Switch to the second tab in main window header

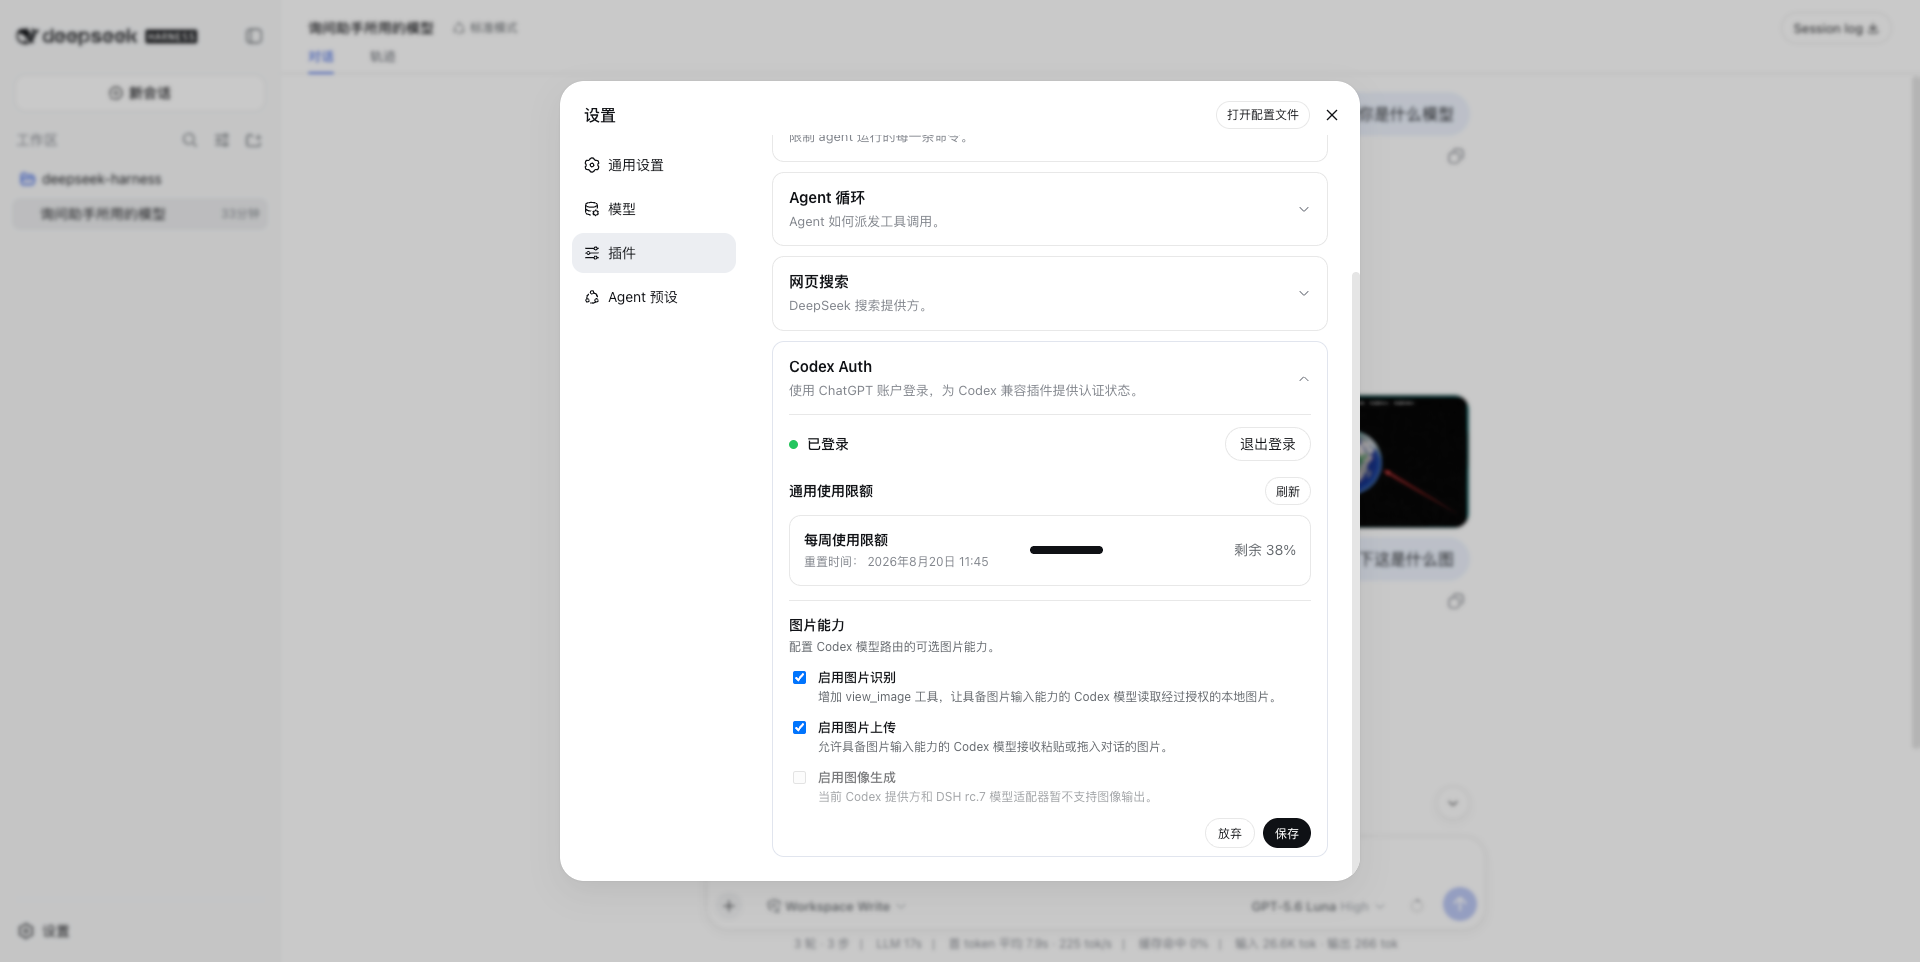pos(383,56)
